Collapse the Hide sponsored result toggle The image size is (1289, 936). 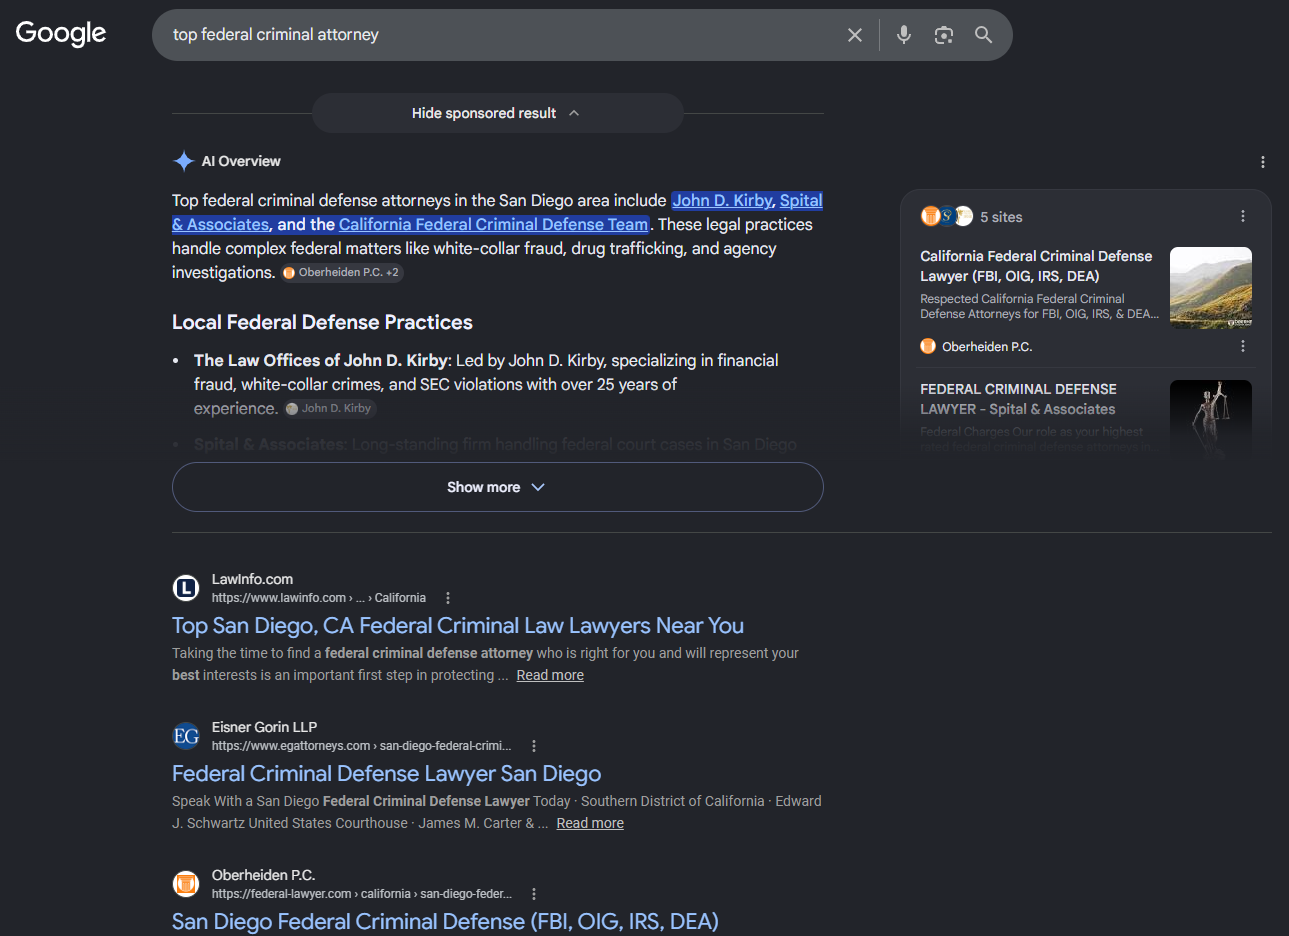pos(498,113)
